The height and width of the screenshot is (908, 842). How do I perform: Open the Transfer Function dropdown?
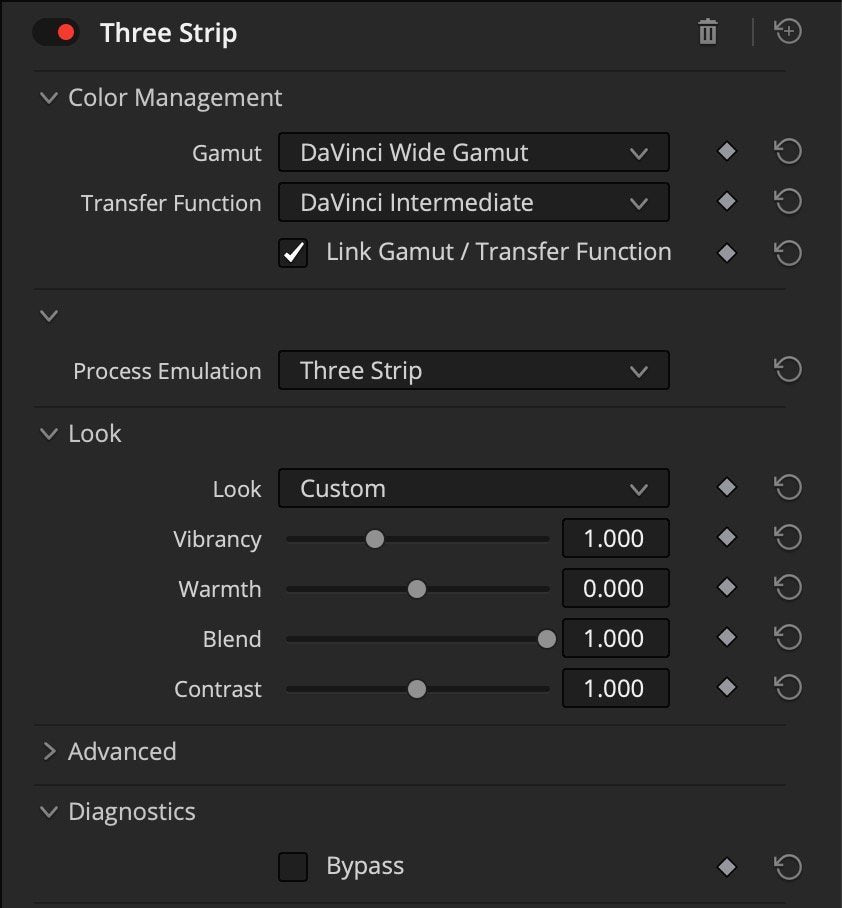pyautogui.click(x=474, y=202)
